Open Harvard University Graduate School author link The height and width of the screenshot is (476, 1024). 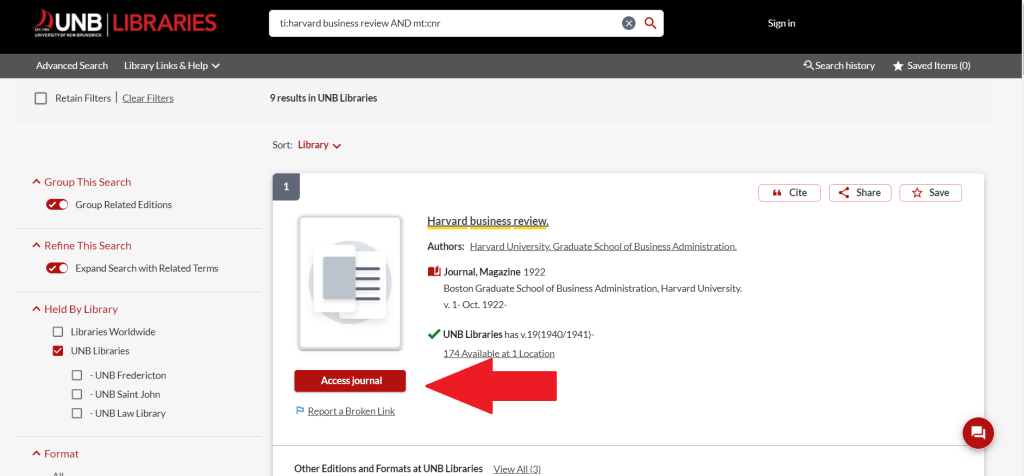(603, 247)
